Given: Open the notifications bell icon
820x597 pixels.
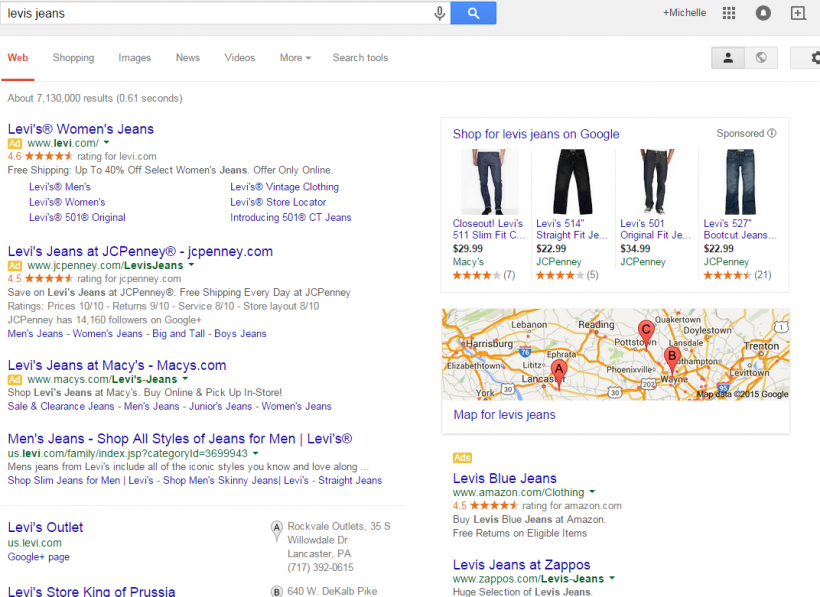Looking at the screenshot, I should (x=763, y=13).
